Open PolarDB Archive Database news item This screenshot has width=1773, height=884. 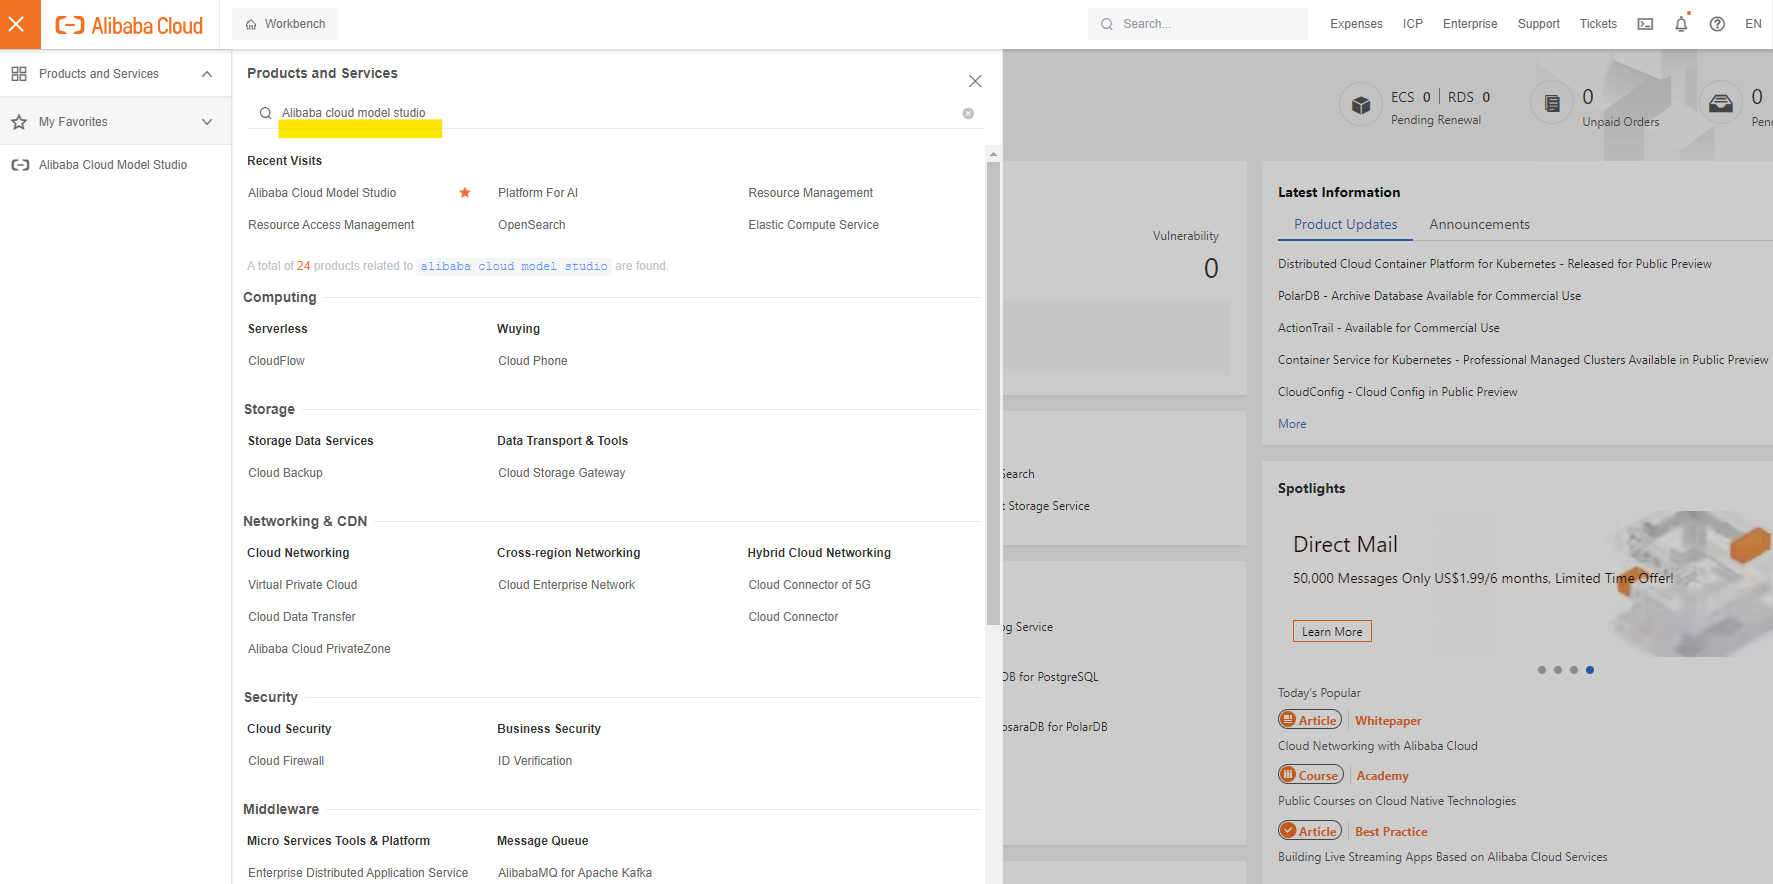coord(1429,296)
